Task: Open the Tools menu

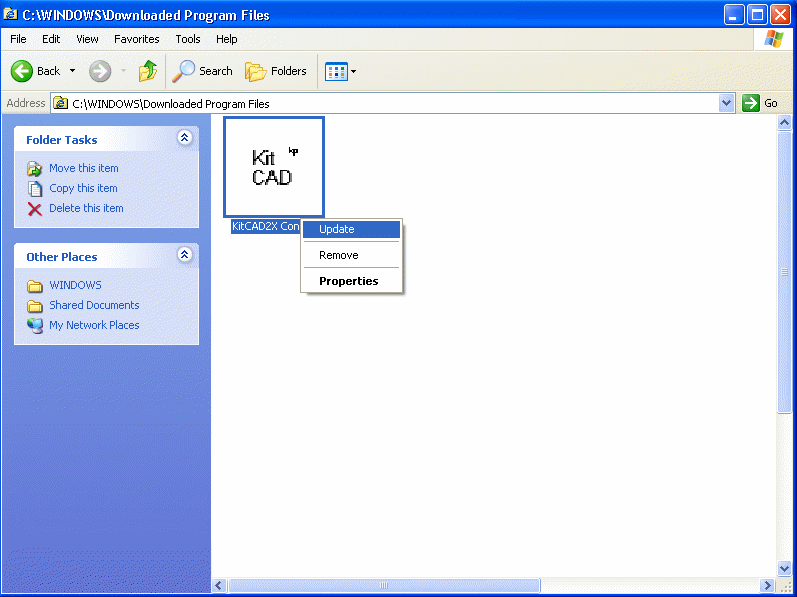Action: coord(188,39)
